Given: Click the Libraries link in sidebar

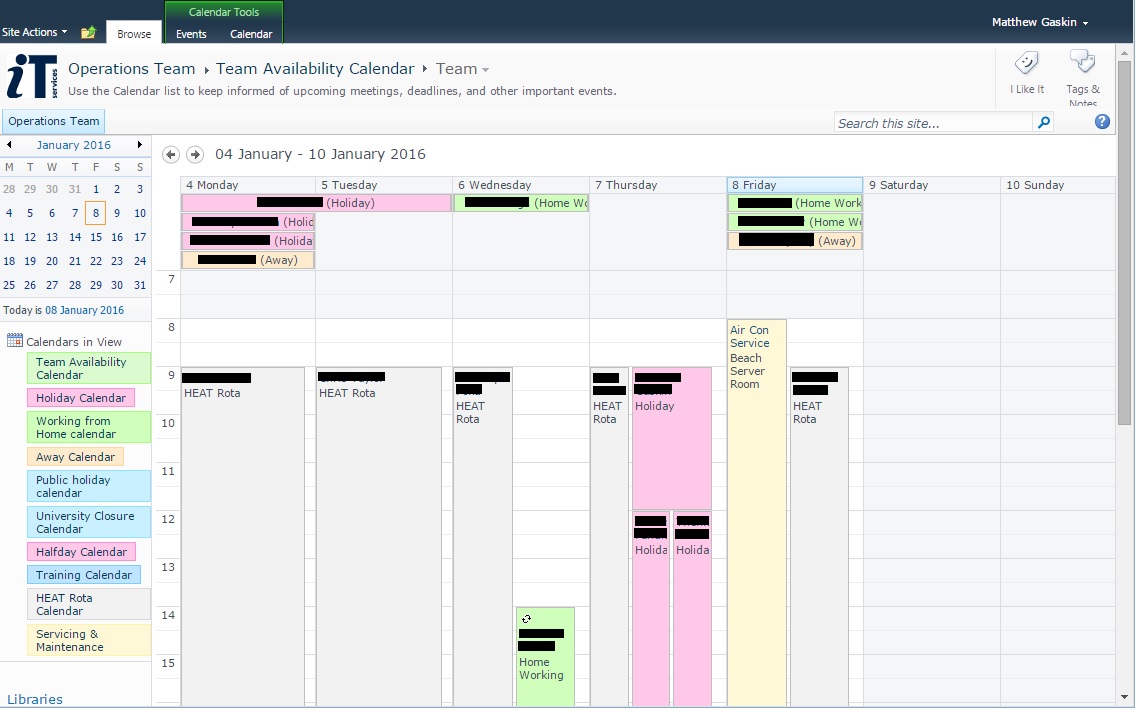Looking at the screenshot, I should click(35, 699).
